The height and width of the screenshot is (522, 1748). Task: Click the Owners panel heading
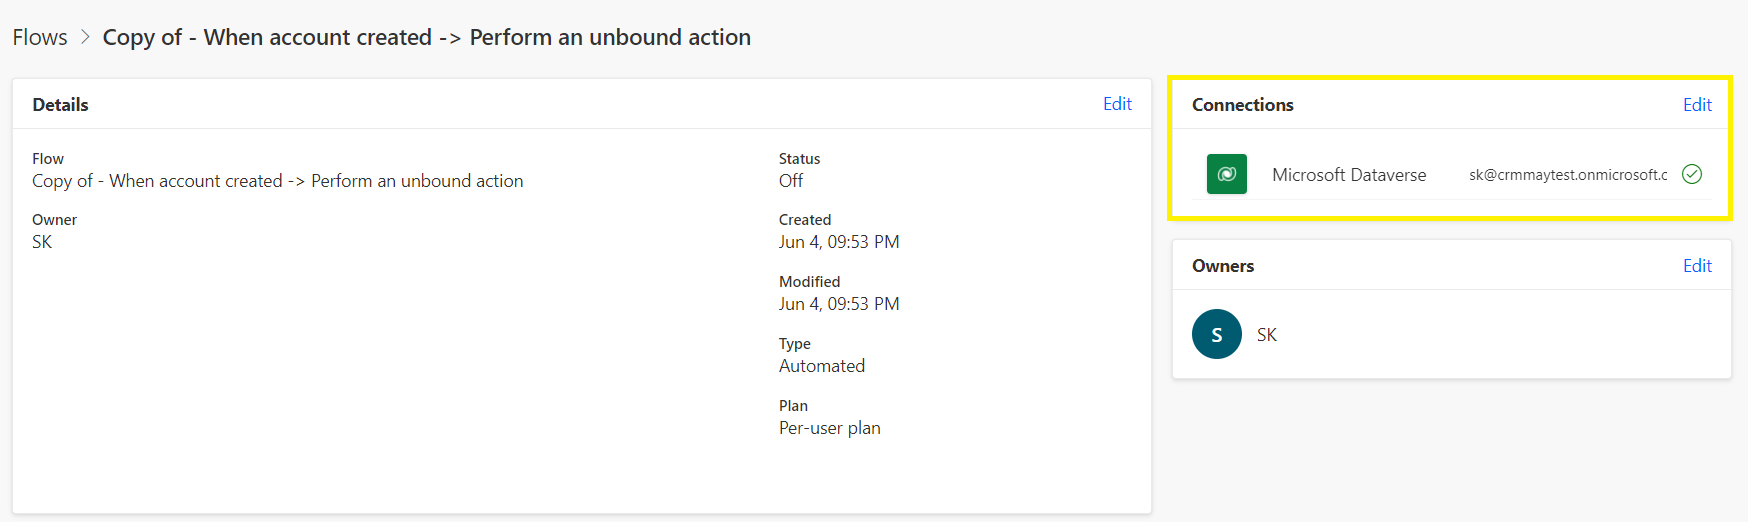click(x=1223, y=266)
